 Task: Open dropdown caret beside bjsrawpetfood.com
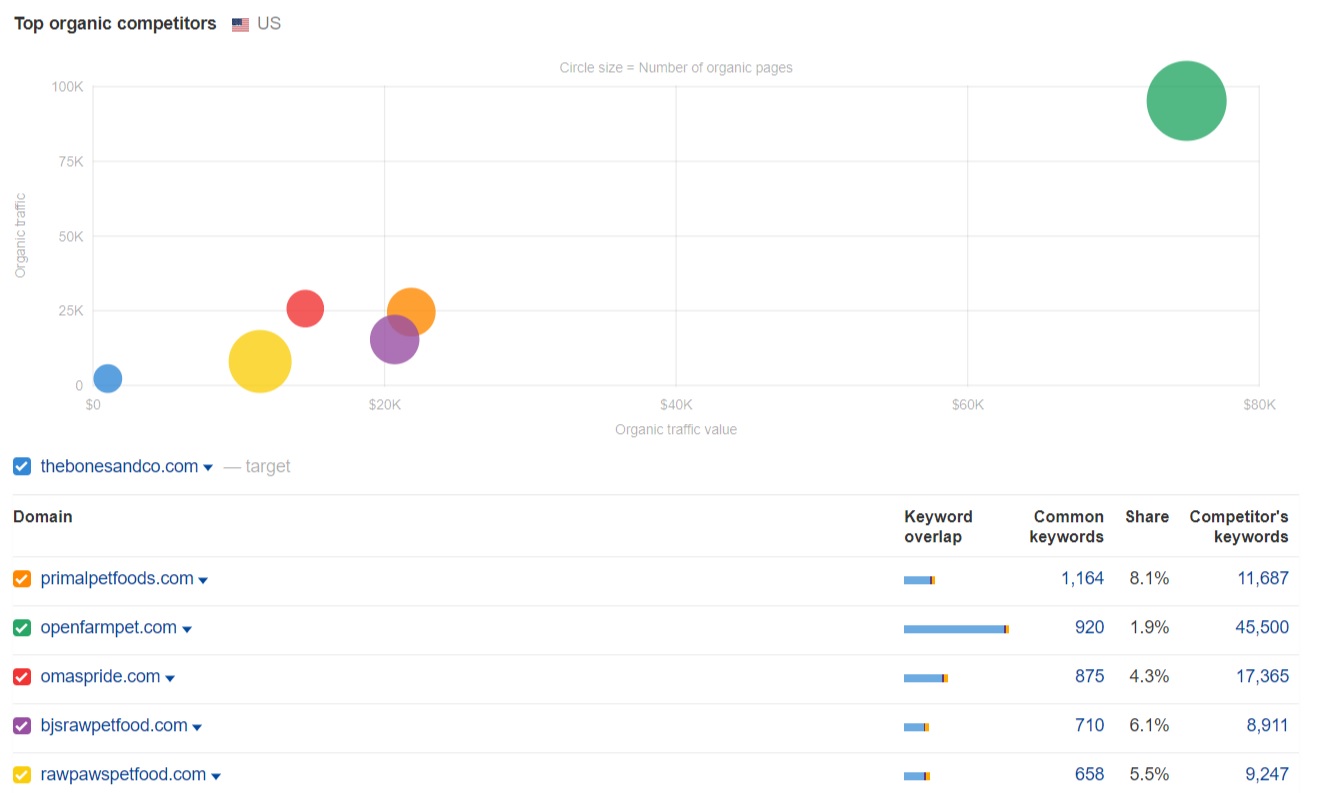[x=197, y=727]
